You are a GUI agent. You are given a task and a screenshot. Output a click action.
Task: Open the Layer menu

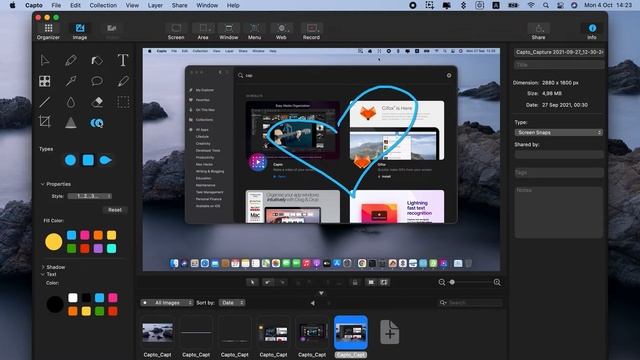click(x=155, y=5)
